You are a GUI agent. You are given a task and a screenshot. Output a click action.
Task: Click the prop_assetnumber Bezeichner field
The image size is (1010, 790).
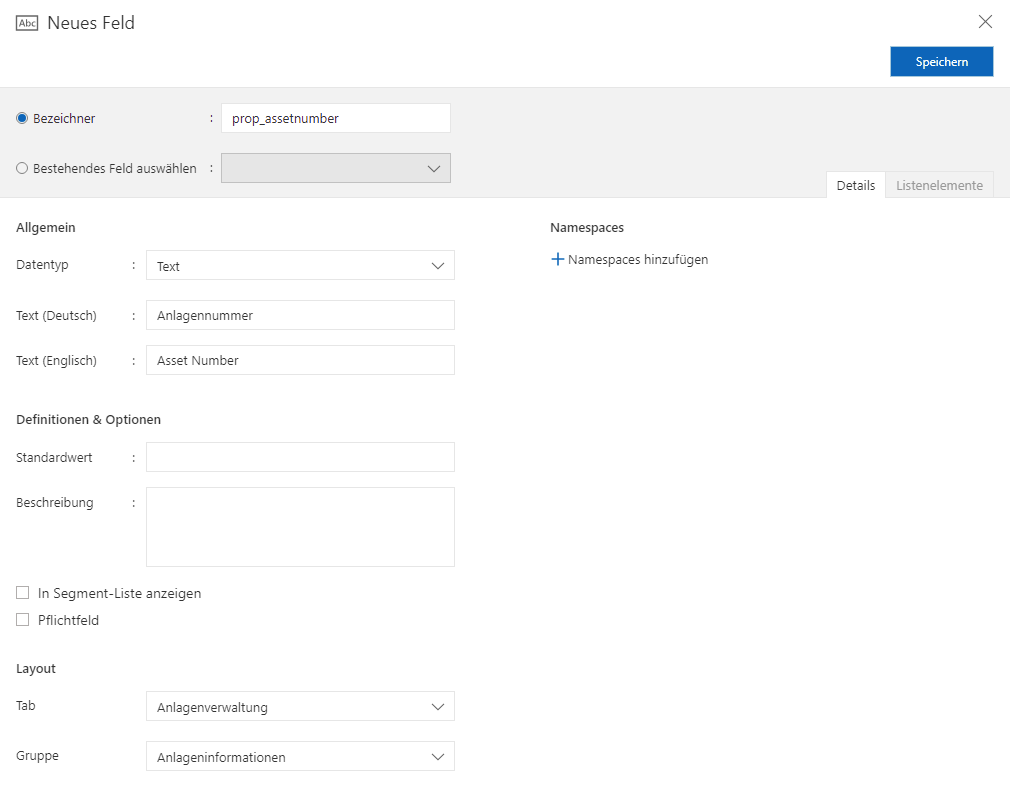click(335, 117)
